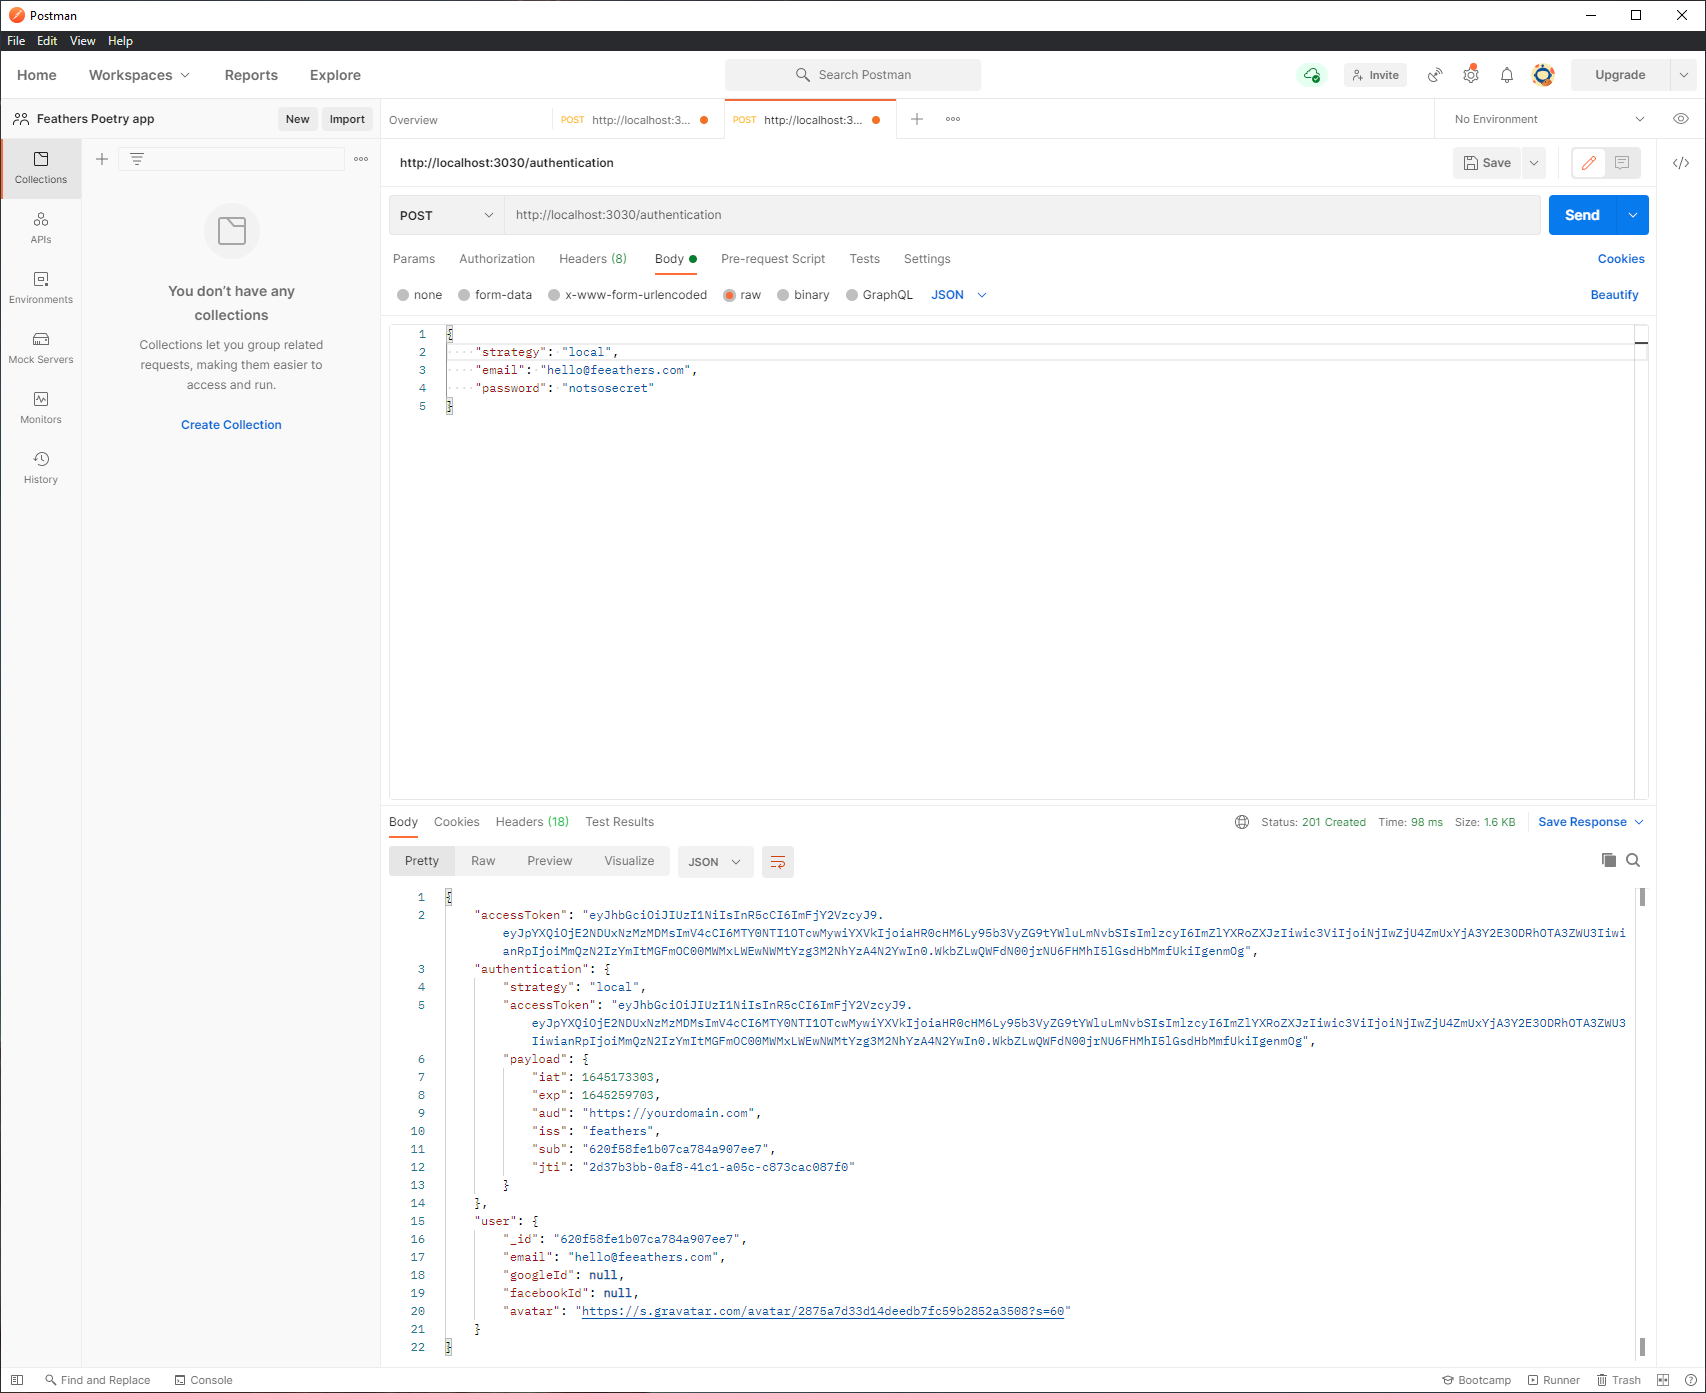
Task: Click the Beautify link
Action: pyautogui.click(x=1614, y=295)
